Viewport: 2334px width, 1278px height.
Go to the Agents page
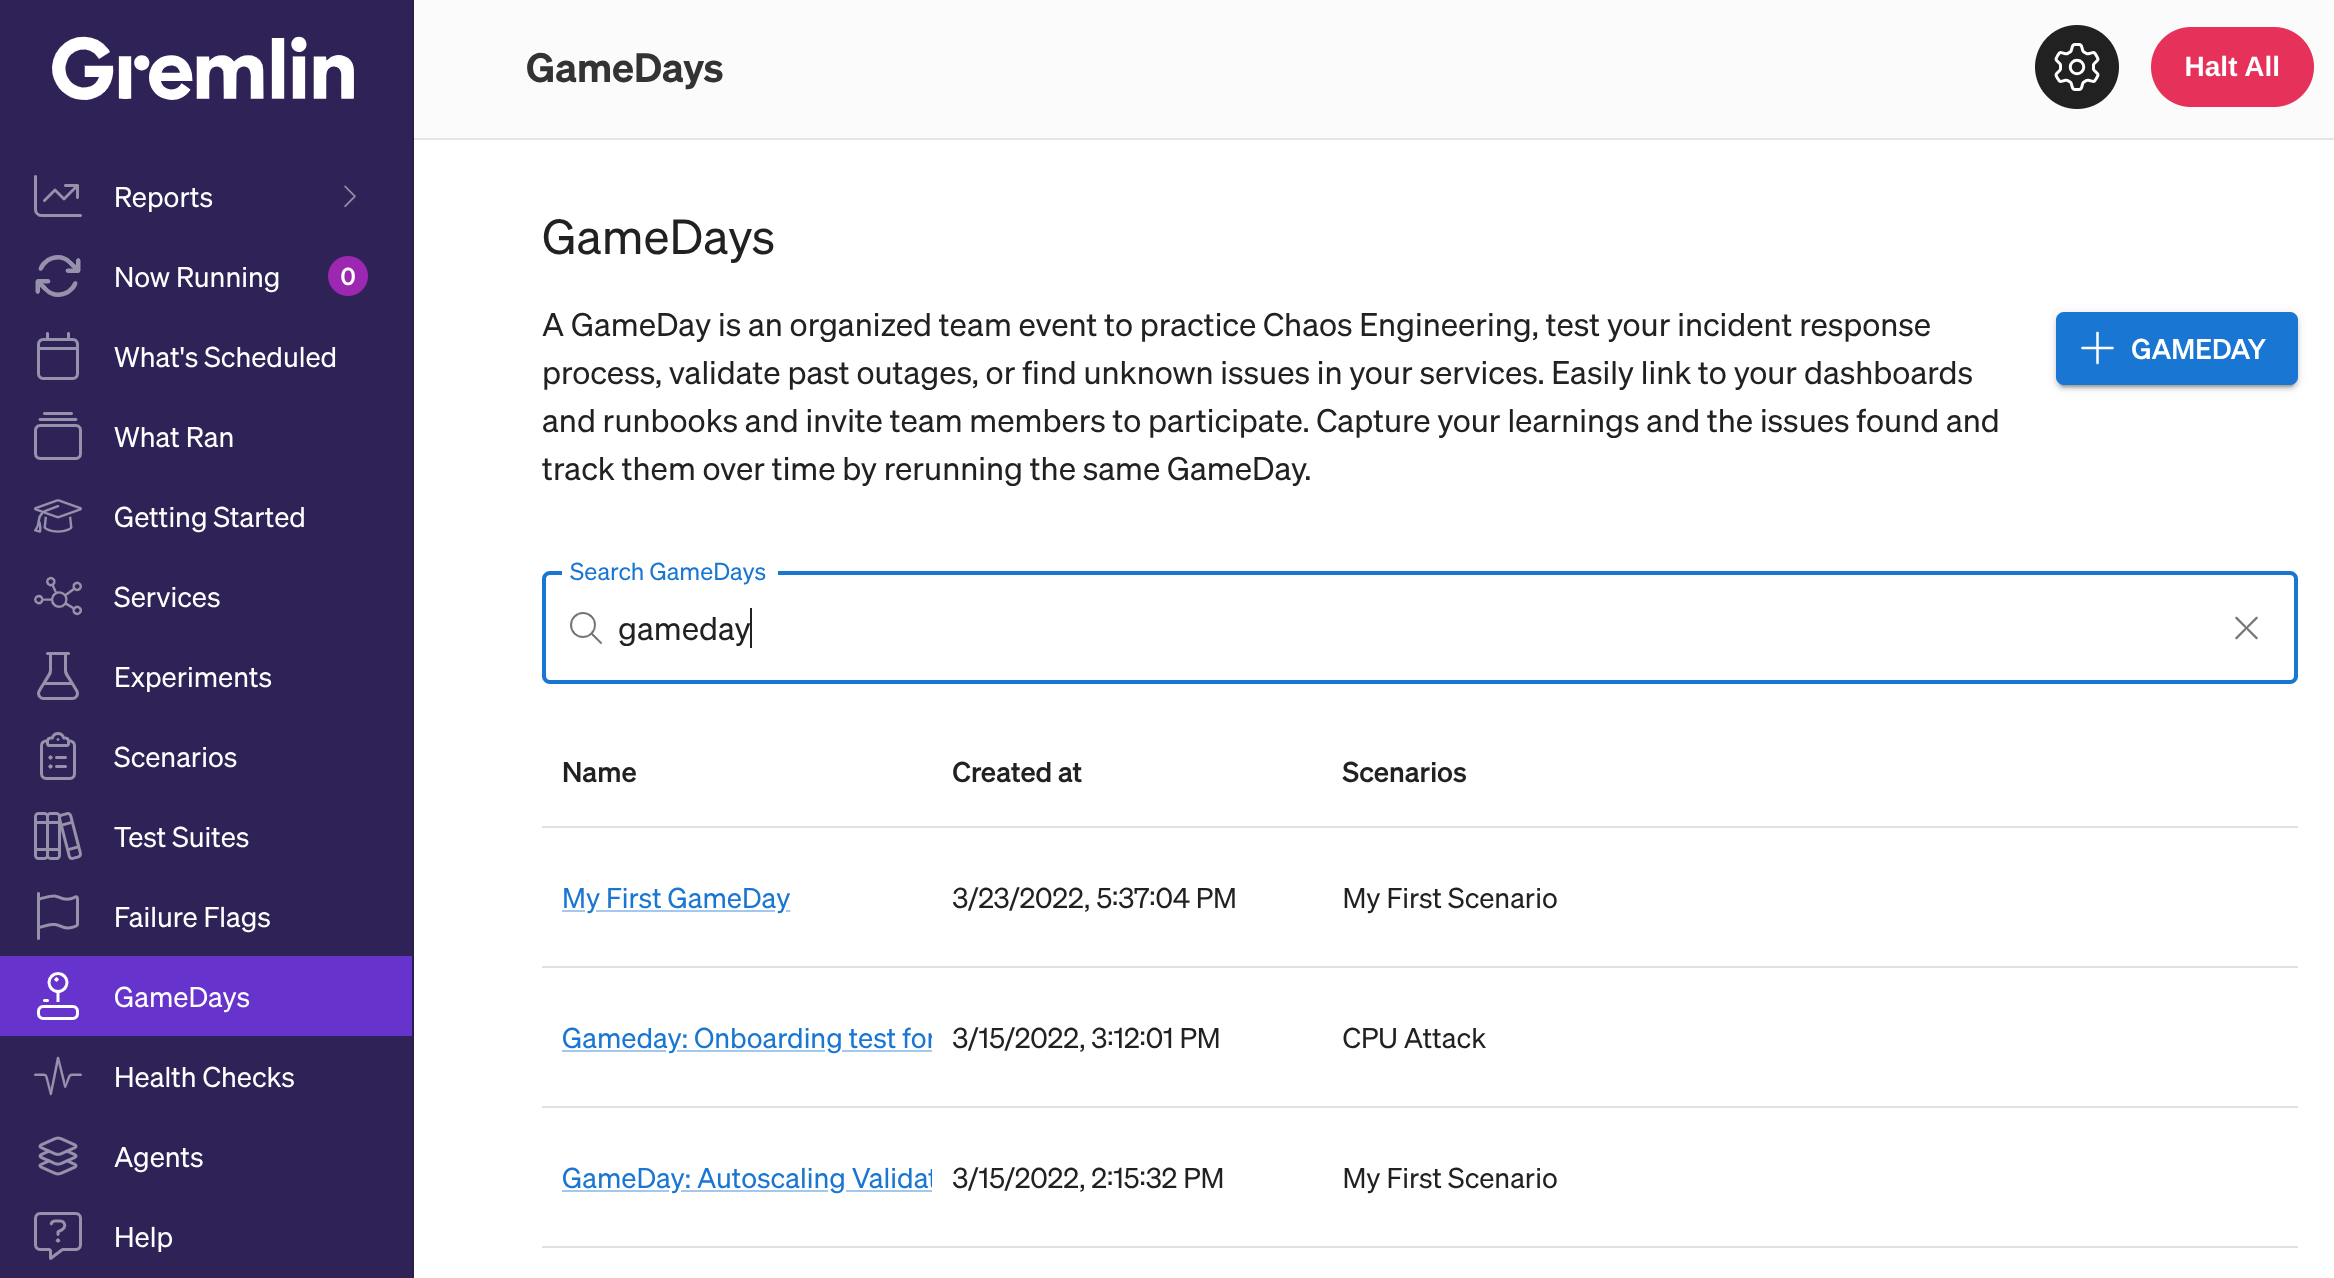coord(206,1156)
